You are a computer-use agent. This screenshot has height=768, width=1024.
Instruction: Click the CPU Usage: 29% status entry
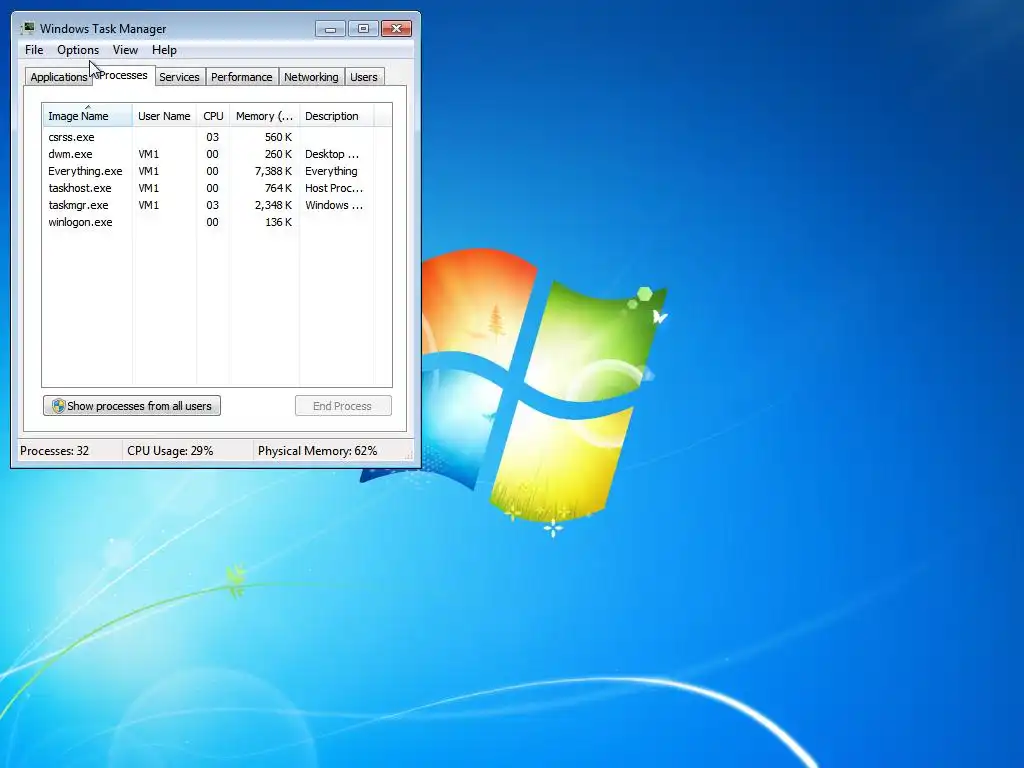click(x=170, y=451)
